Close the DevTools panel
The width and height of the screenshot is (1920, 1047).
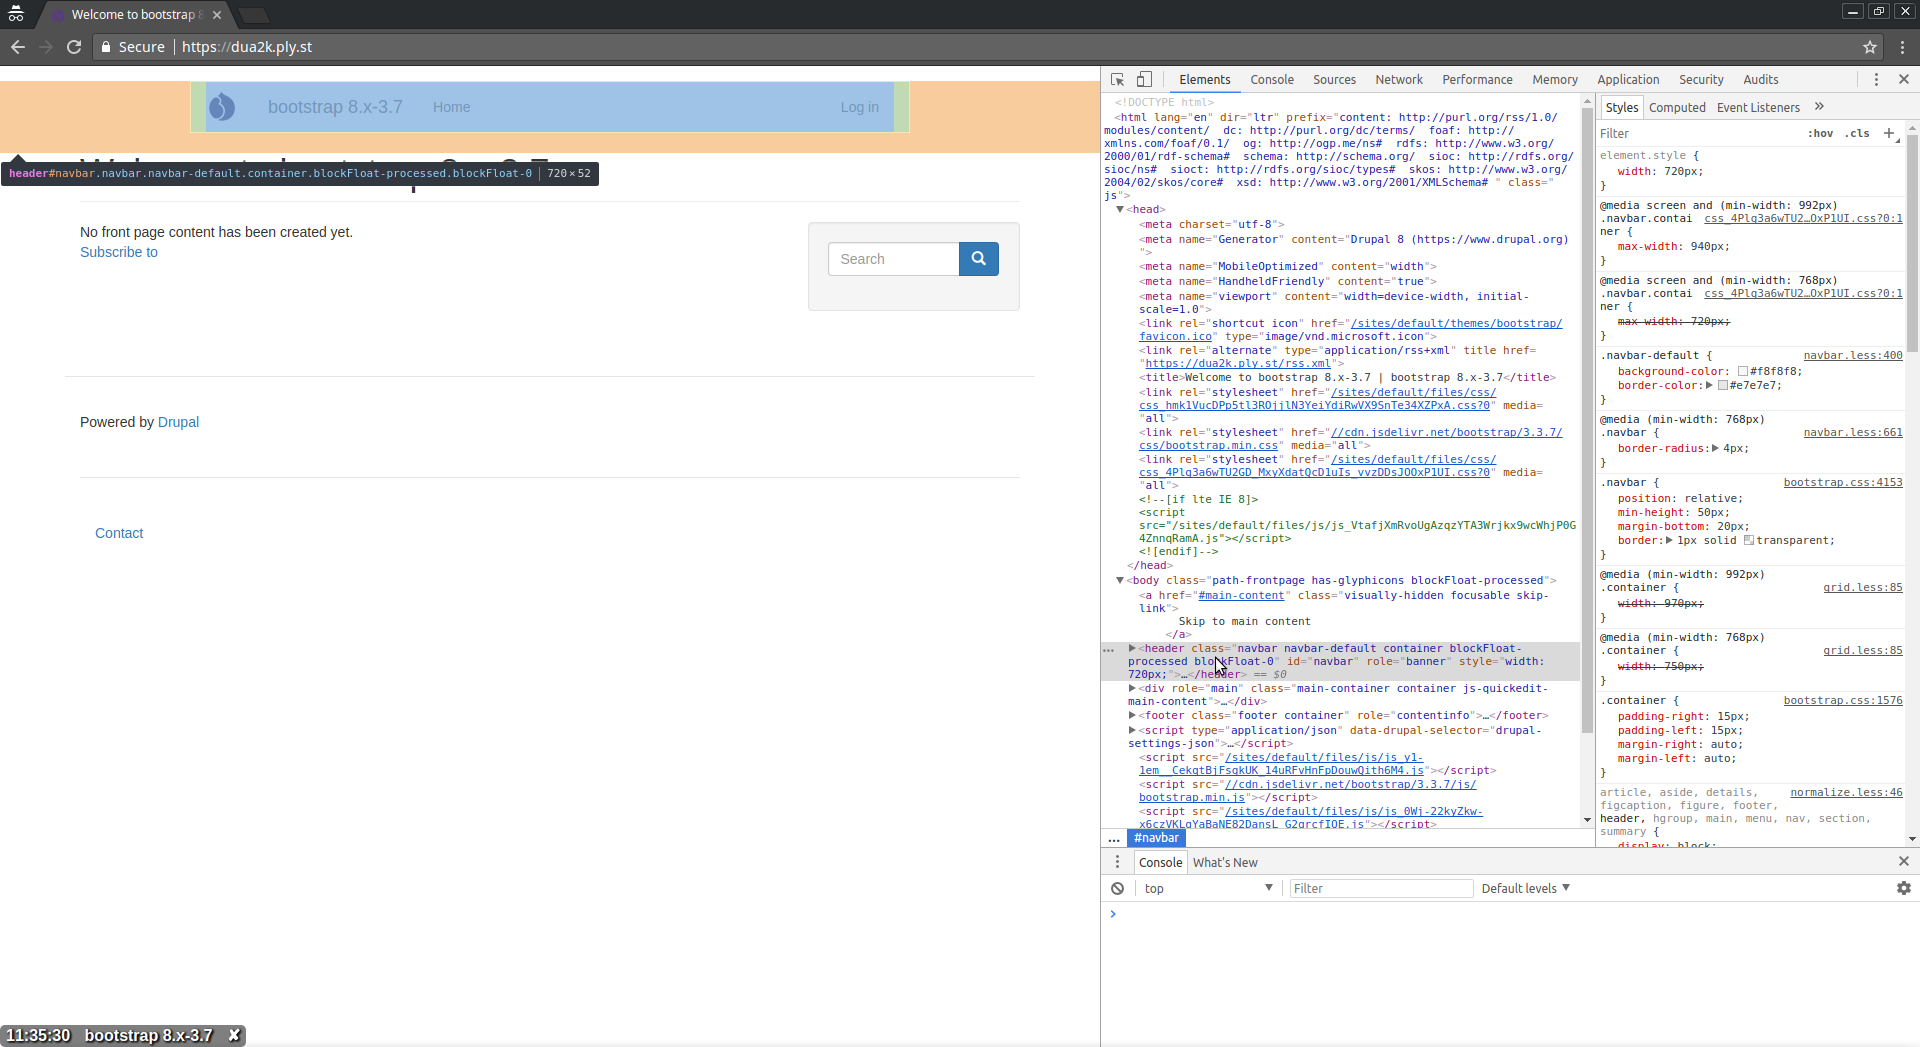pos(1903,79)
